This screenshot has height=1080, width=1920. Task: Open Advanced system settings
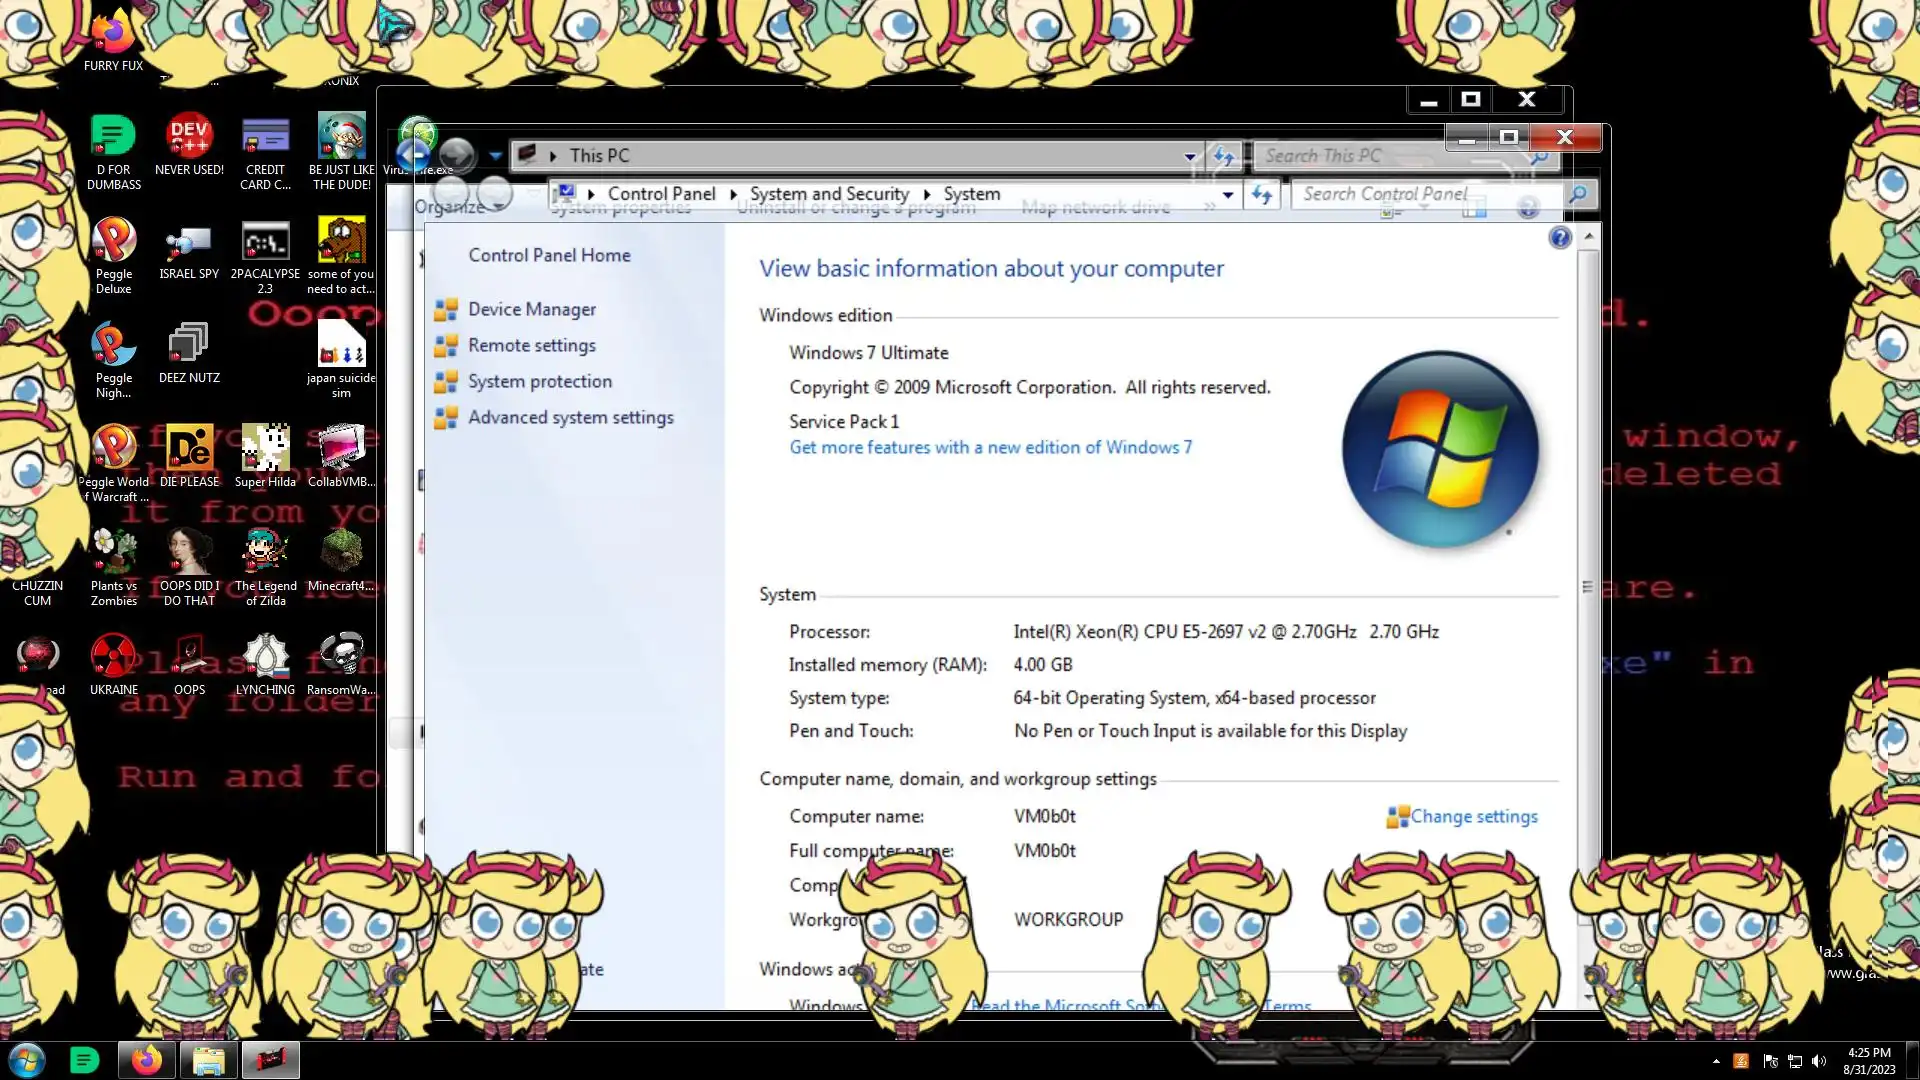(570, 418)
